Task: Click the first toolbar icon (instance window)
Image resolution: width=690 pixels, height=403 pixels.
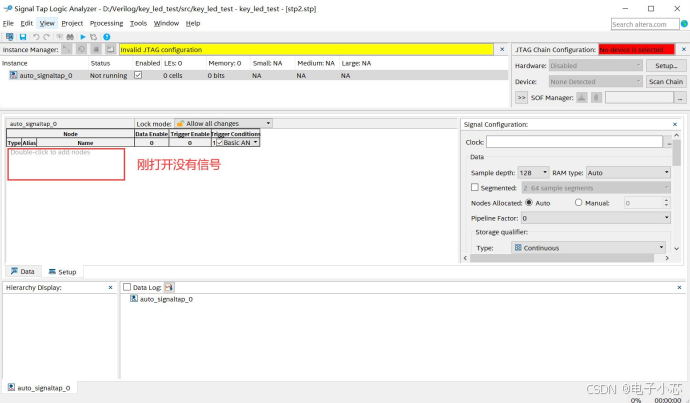Action: pos(9,37)
